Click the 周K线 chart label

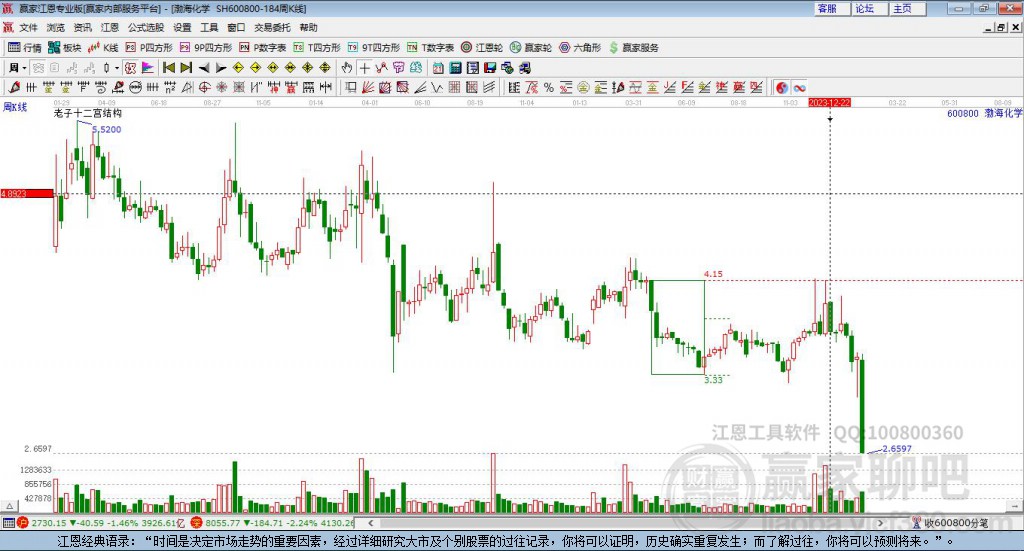click(x=14, y=106)
